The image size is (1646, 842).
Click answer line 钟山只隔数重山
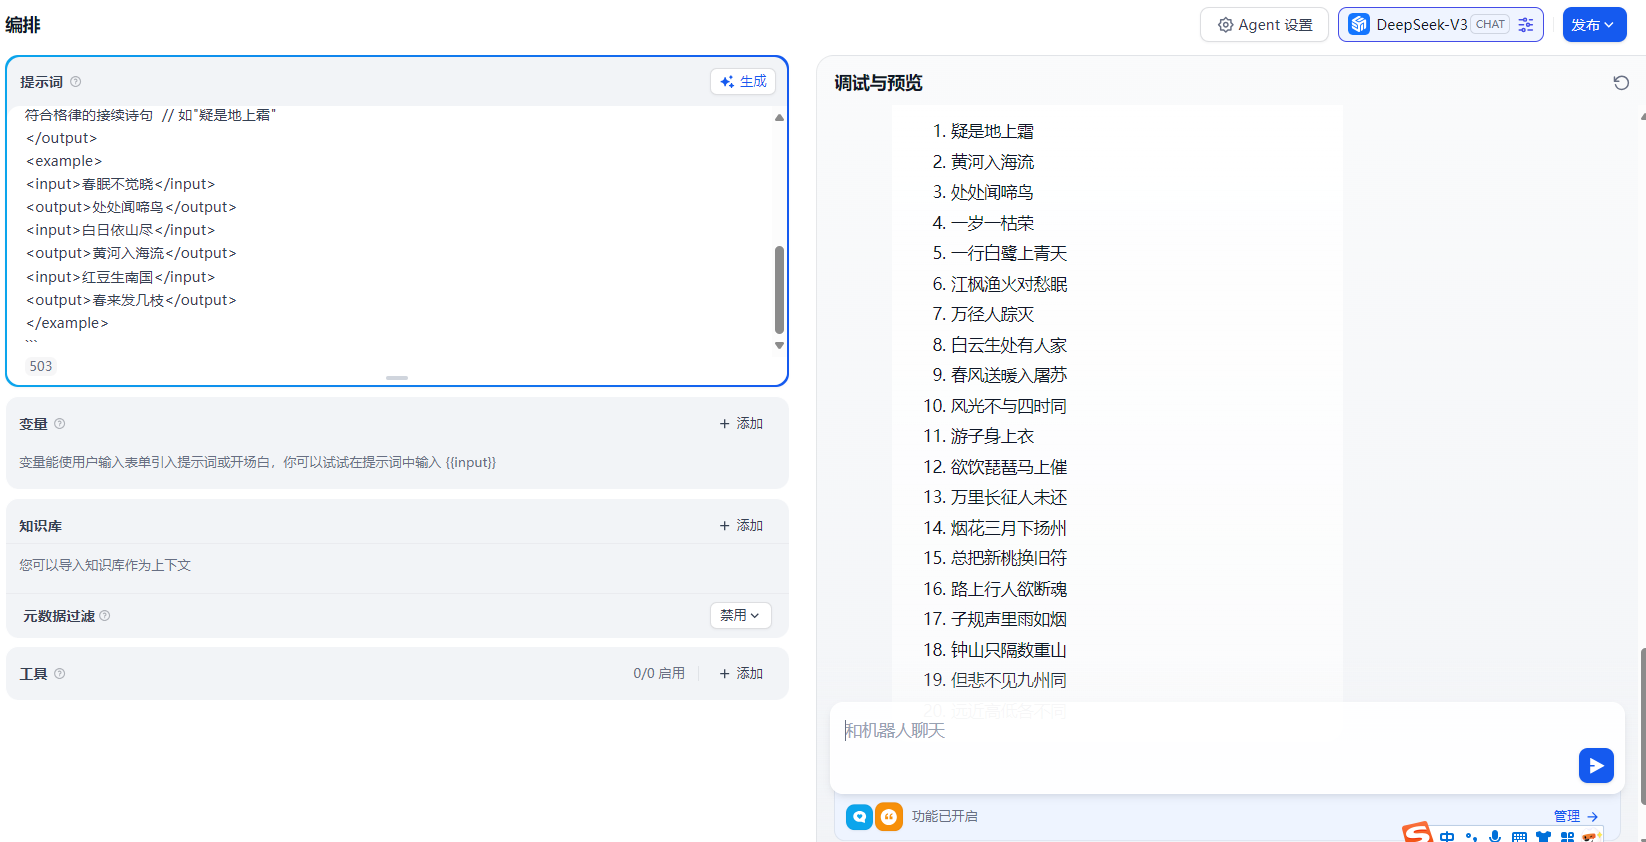1009,650
